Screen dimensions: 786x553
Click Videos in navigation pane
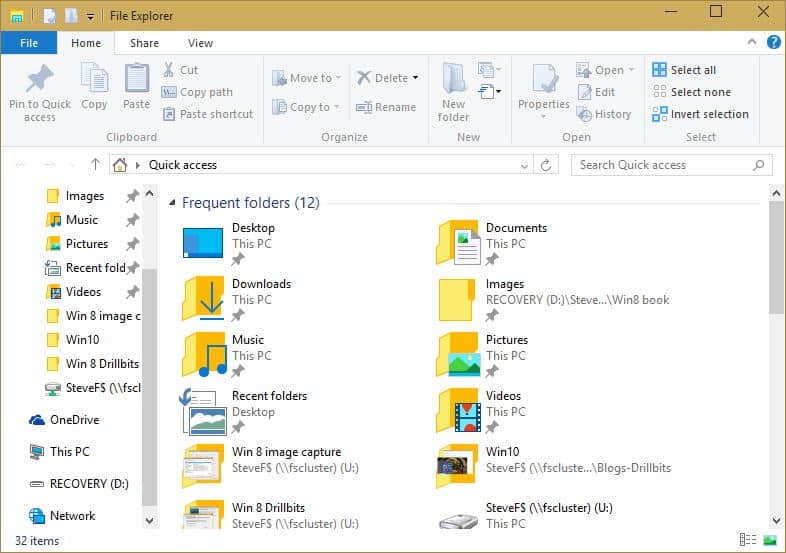tap(83, 292)
